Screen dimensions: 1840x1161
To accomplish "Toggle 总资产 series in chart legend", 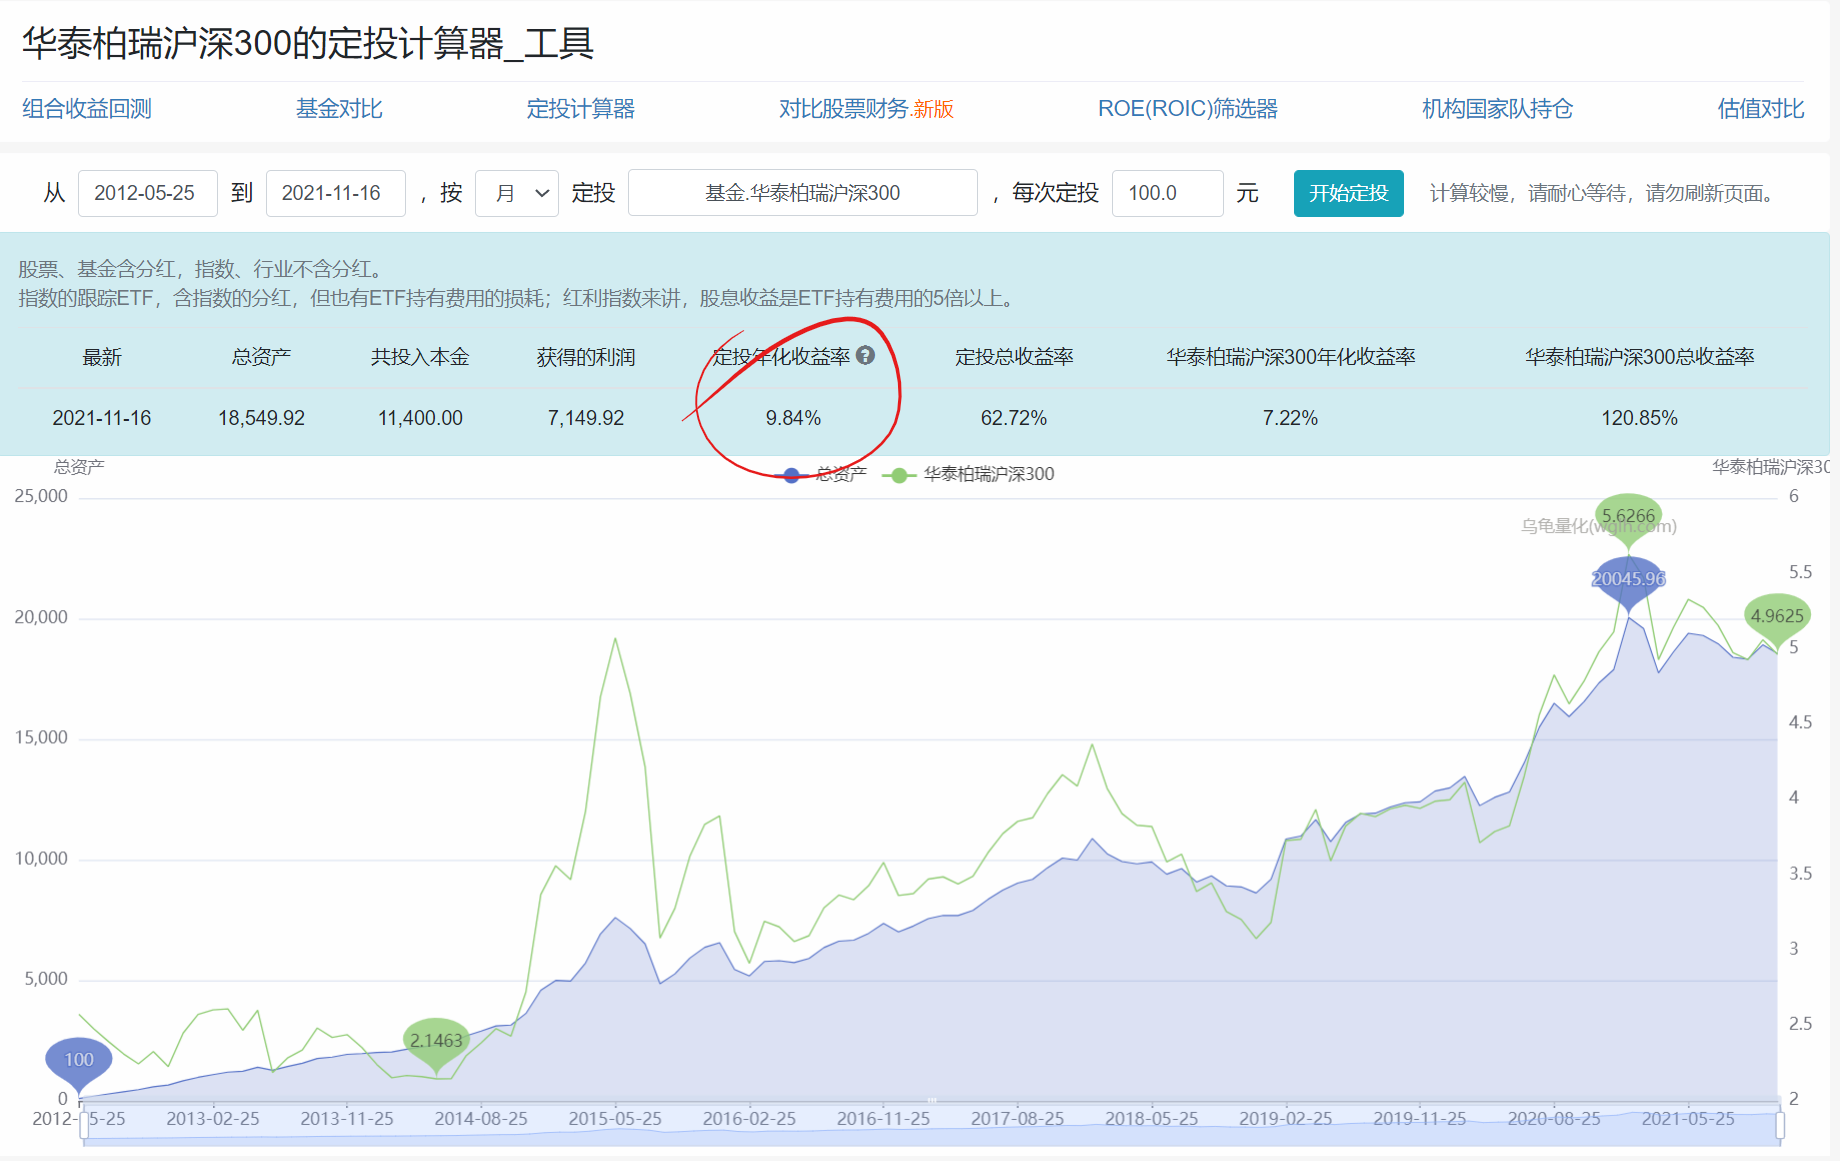I will (x=820, y=474).
